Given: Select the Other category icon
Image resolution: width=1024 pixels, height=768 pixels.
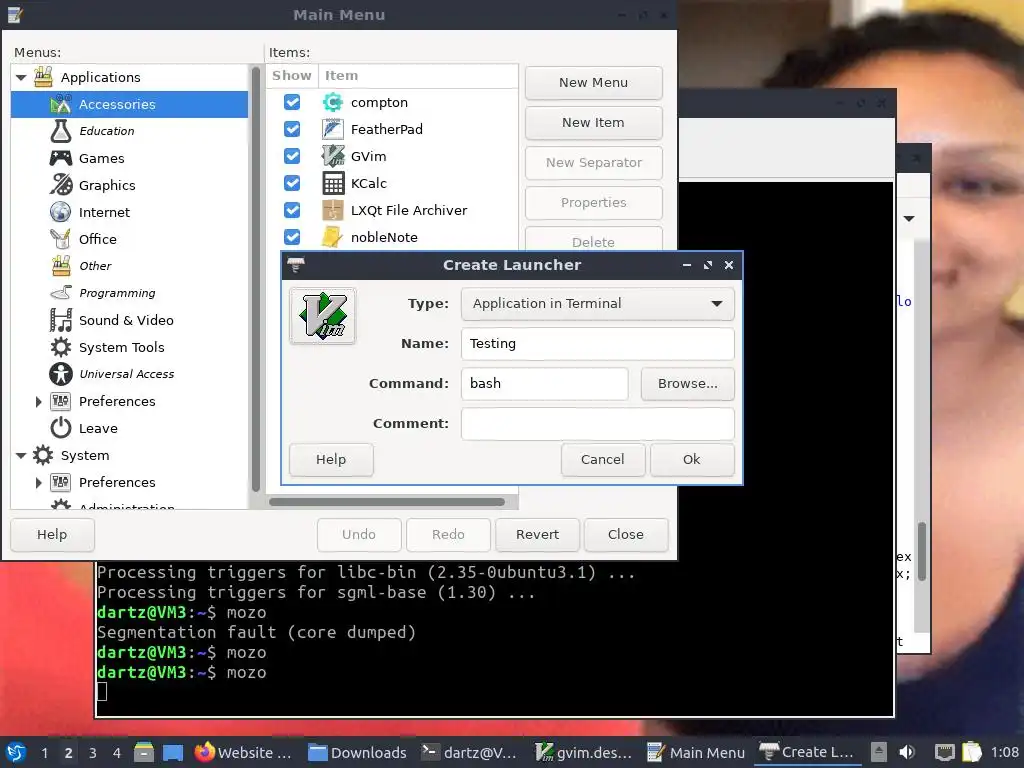Looking at the screenshot, I should (61, 266).
